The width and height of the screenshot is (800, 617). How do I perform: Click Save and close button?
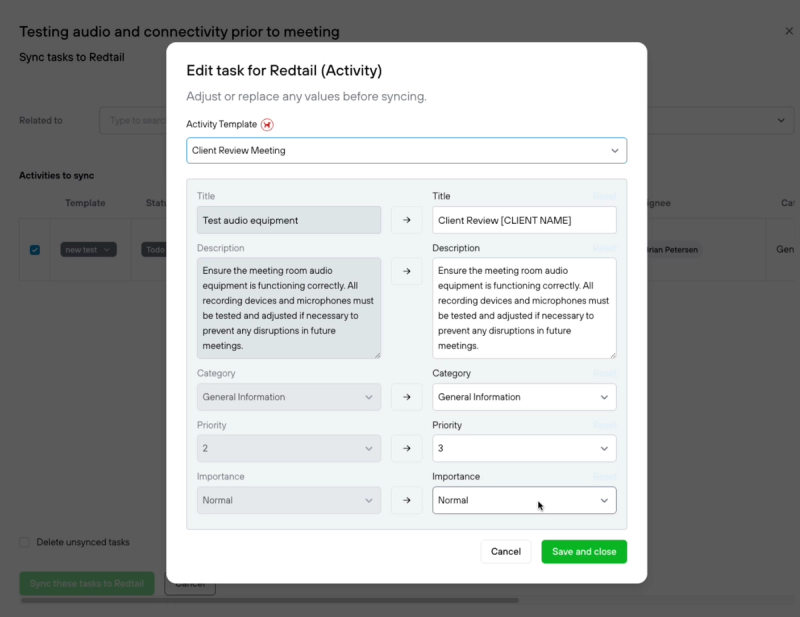584,552
